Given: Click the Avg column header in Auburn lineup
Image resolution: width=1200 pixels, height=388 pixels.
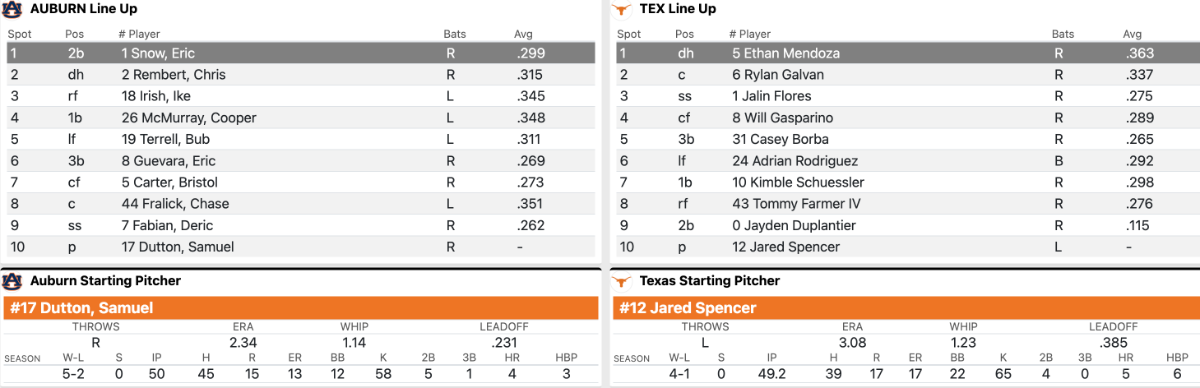Looking at the screenshot, I should (x=523, y=34).
